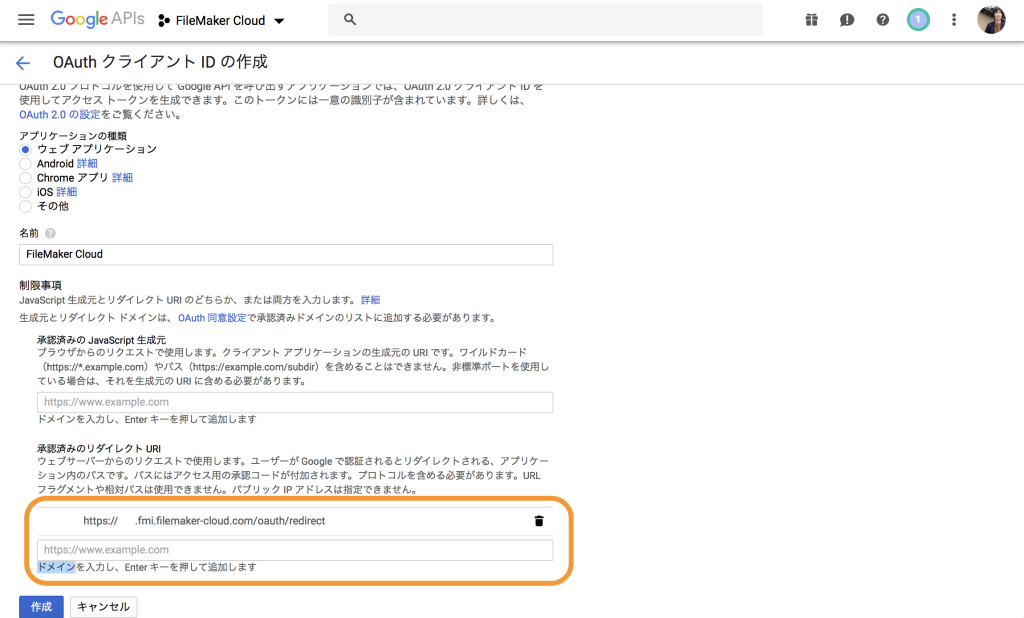This screenshot has height=618, width=1024.
Task: Click the JavaScript origin URI input field
Action: pyautogui.click(x=295, y=402)
